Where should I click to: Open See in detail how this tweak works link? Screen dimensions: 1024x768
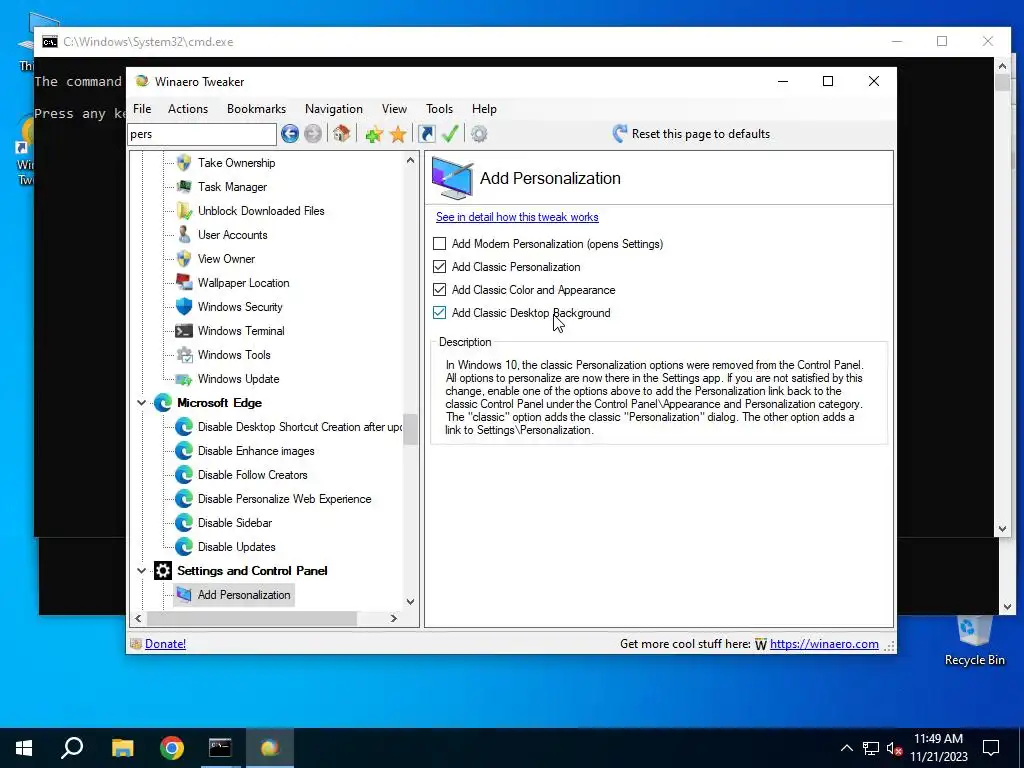[x=517, y=217]
